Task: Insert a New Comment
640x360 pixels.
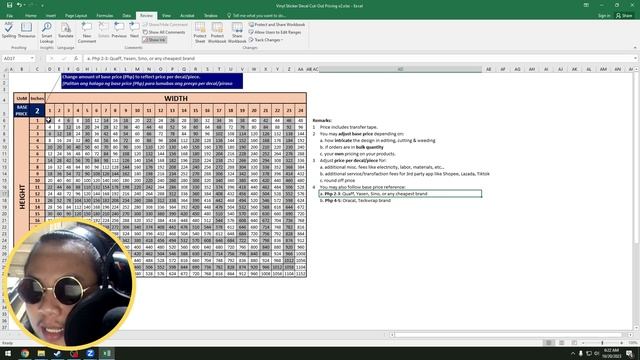Action: [87, 32]
